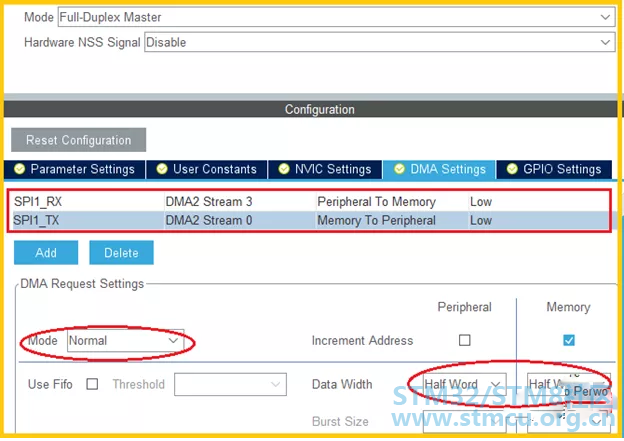
Task: Click the Parameter Settings green check icon
Action: (x=19, y=169)
